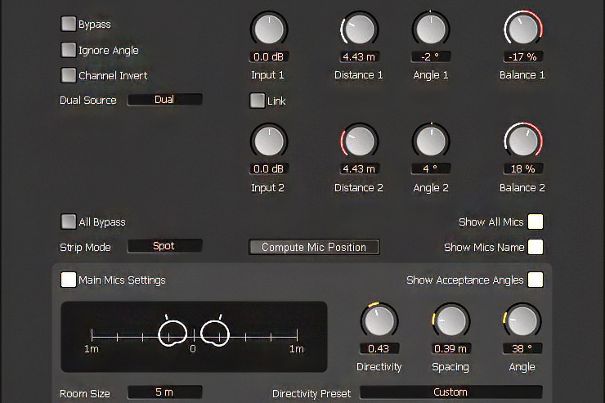The image size is (605, 403).
Task: Open the Dual Source dropdown
Action: point(164,100)
